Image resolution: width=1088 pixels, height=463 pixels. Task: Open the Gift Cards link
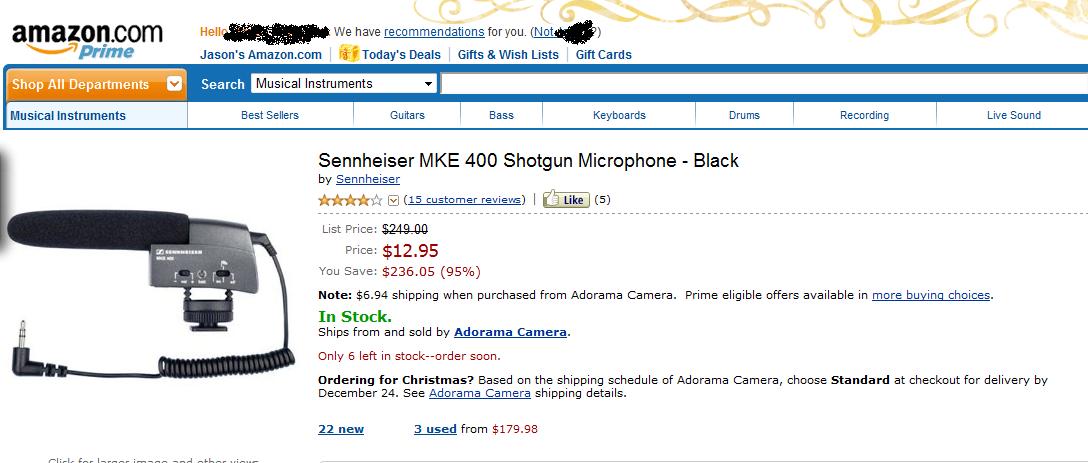tap(604, 55)
